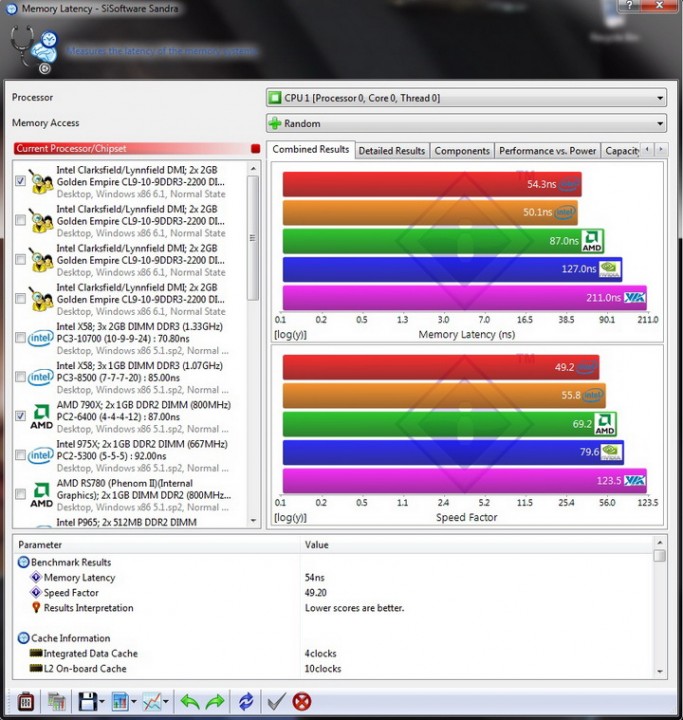This screenshot has width=683, height=720.
Task: Click the bar chart report icon
Action: (x=120, y=702)
